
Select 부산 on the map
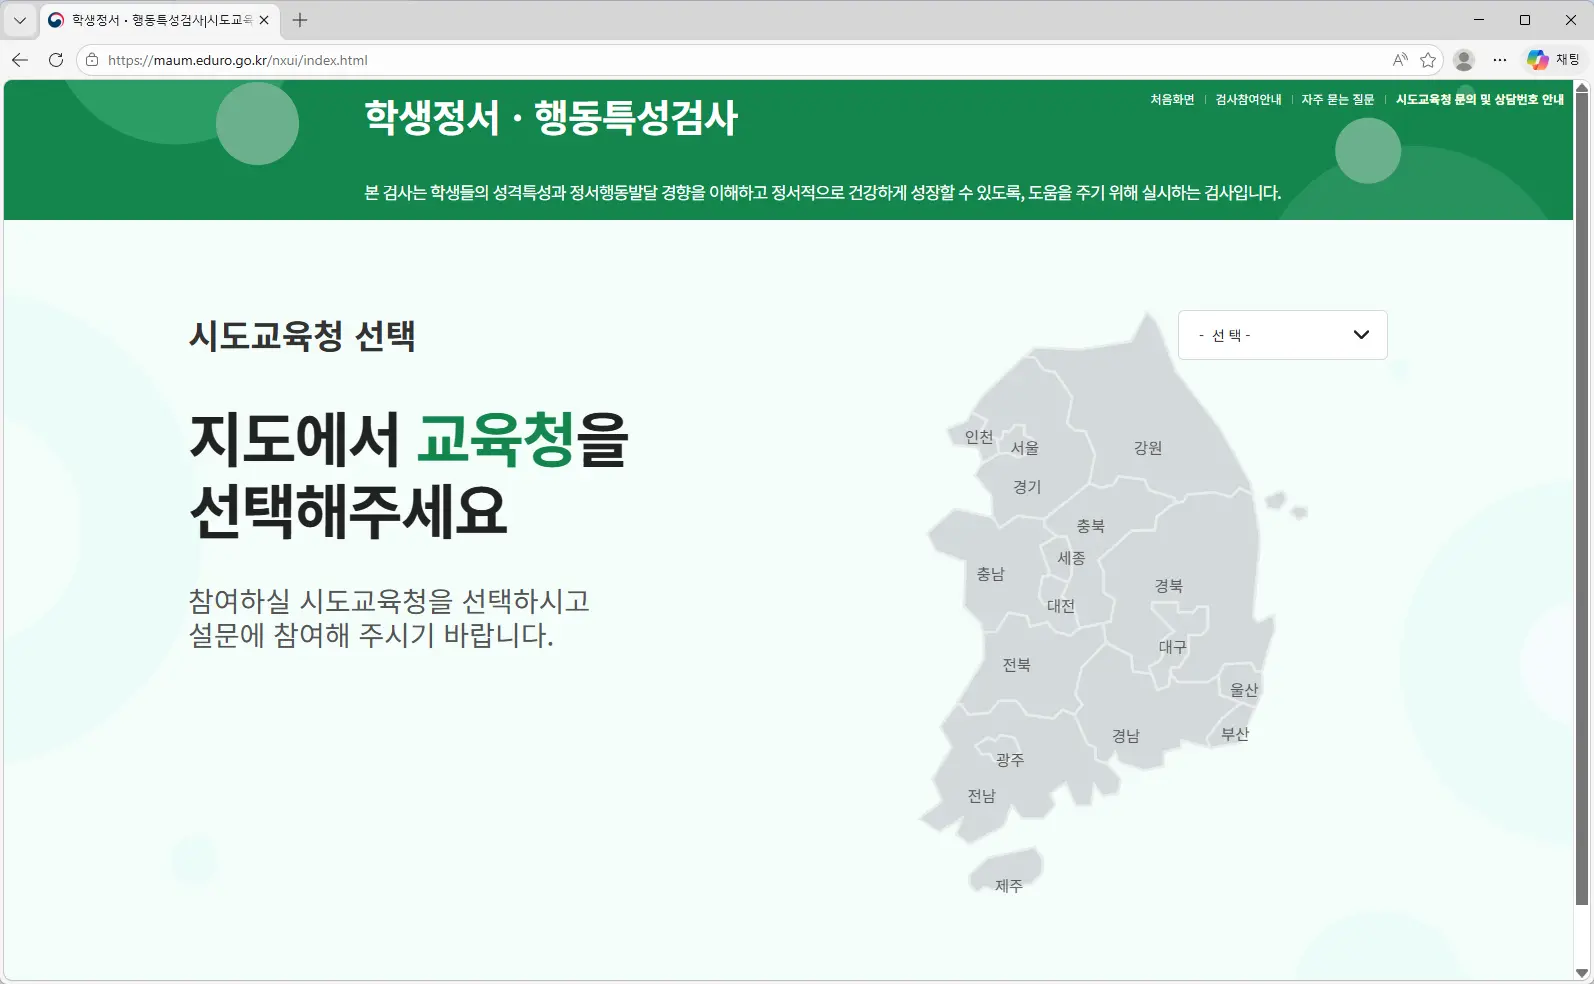click(1235, 734)
